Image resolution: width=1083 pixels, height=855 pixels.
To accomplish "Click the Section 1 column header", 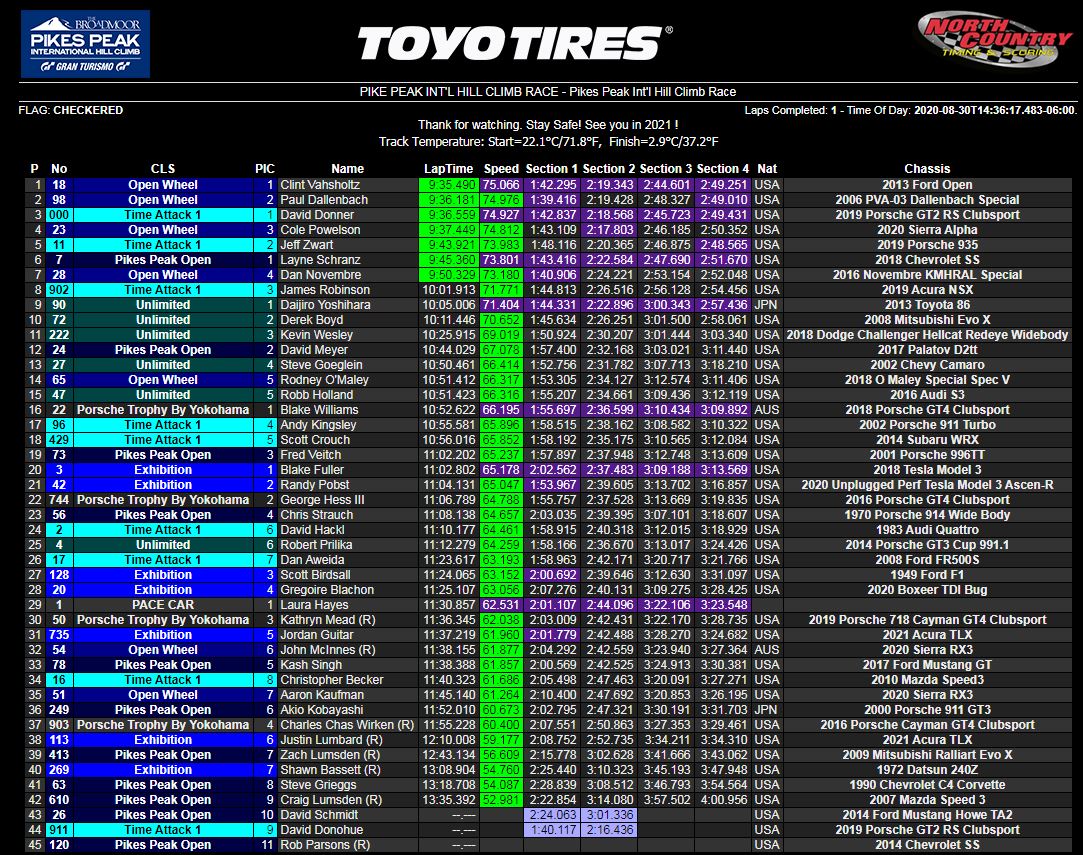I will click(553, 168).
